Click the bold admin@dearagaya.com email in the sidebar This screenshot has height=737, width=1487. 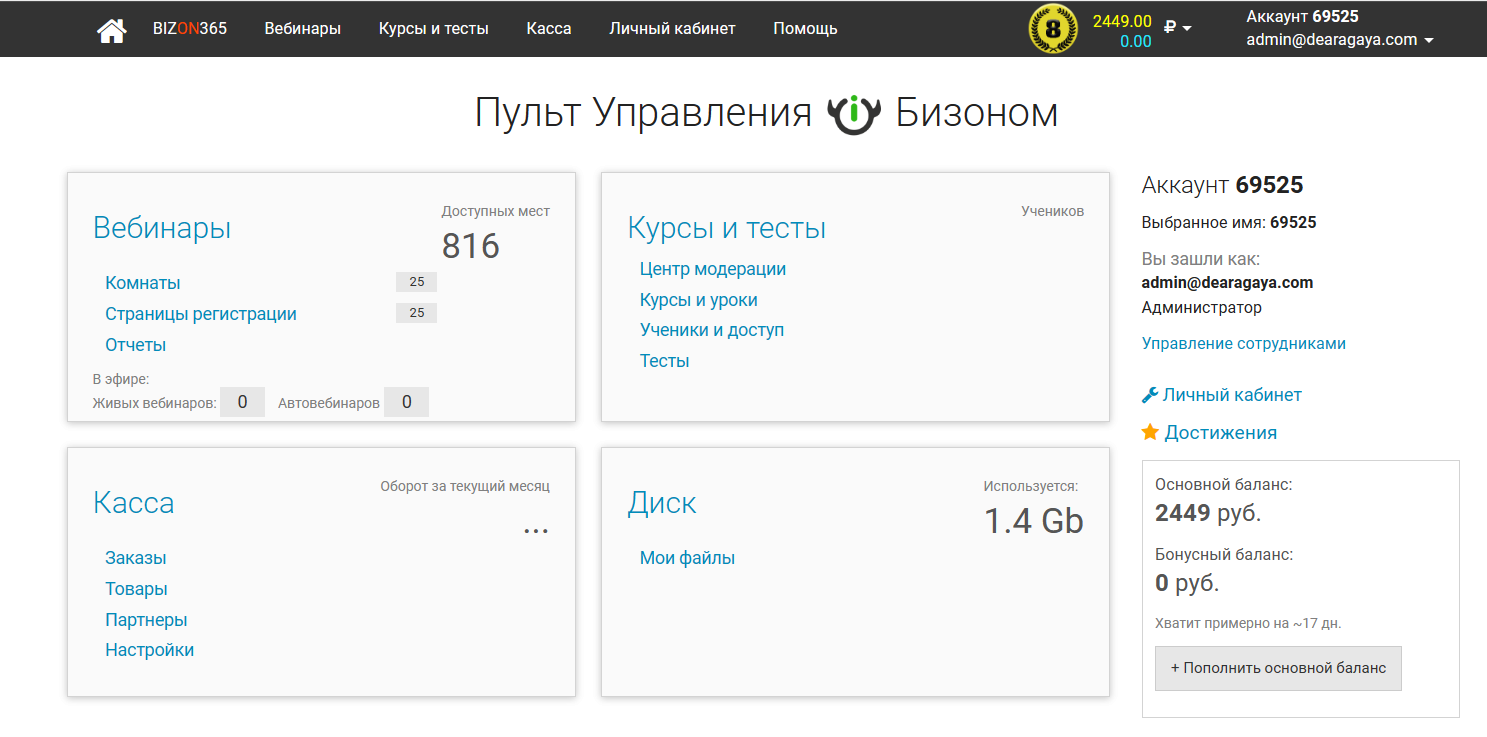[x=1227, y=282]
